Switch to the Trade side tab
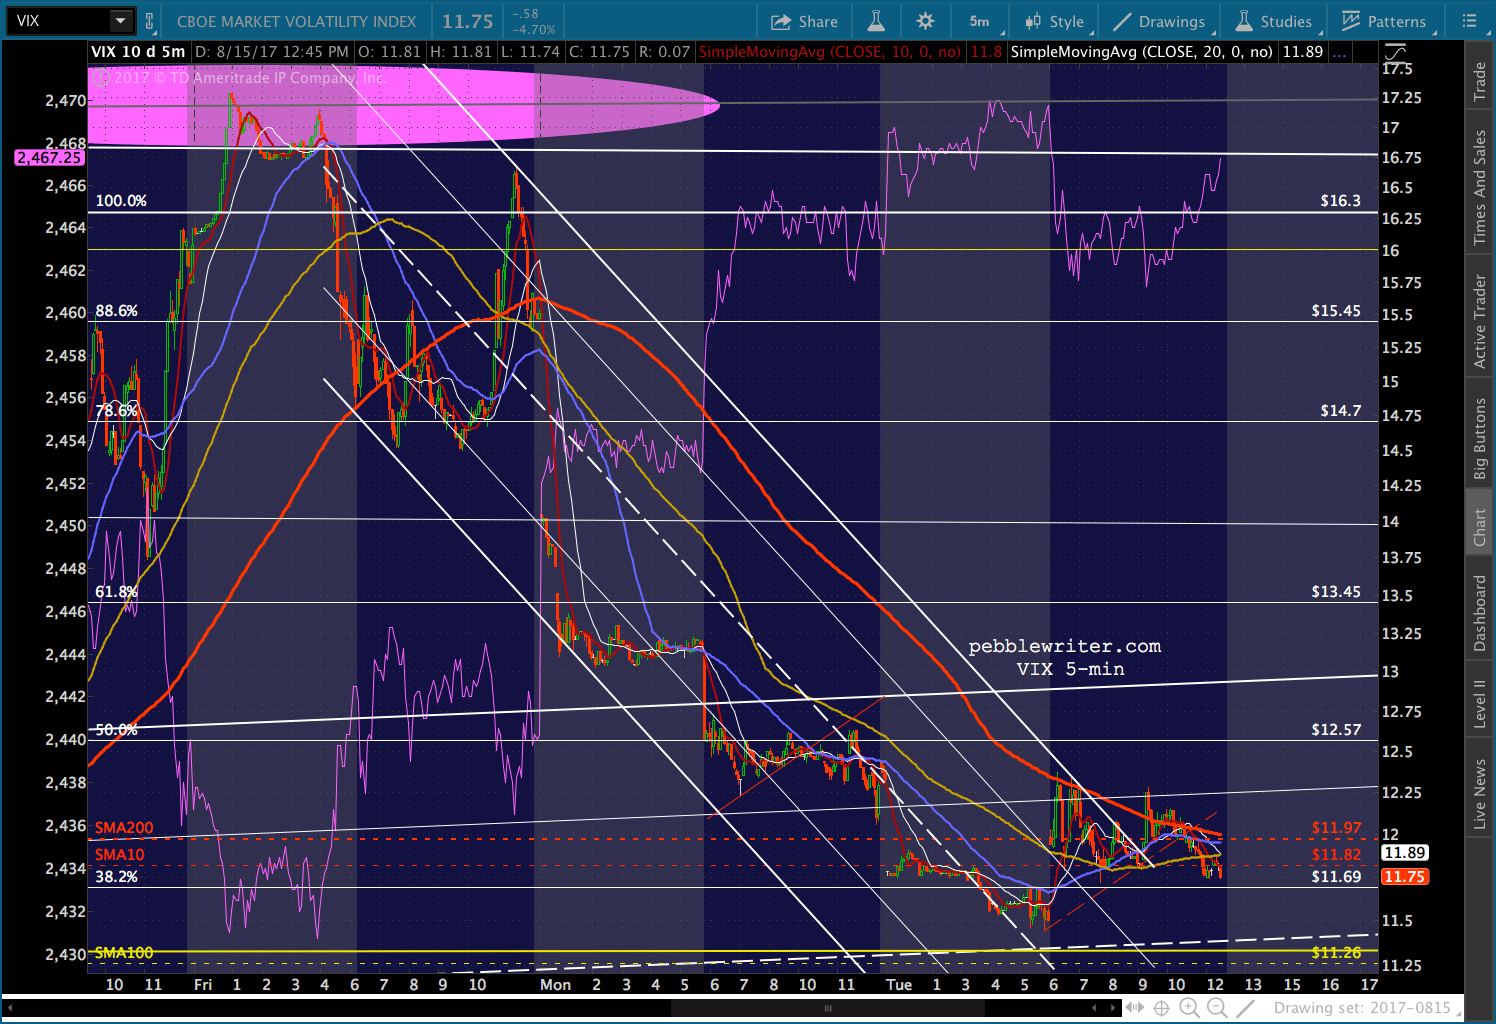This screenshot has width=1496, height=1024. coord(1480,81)
